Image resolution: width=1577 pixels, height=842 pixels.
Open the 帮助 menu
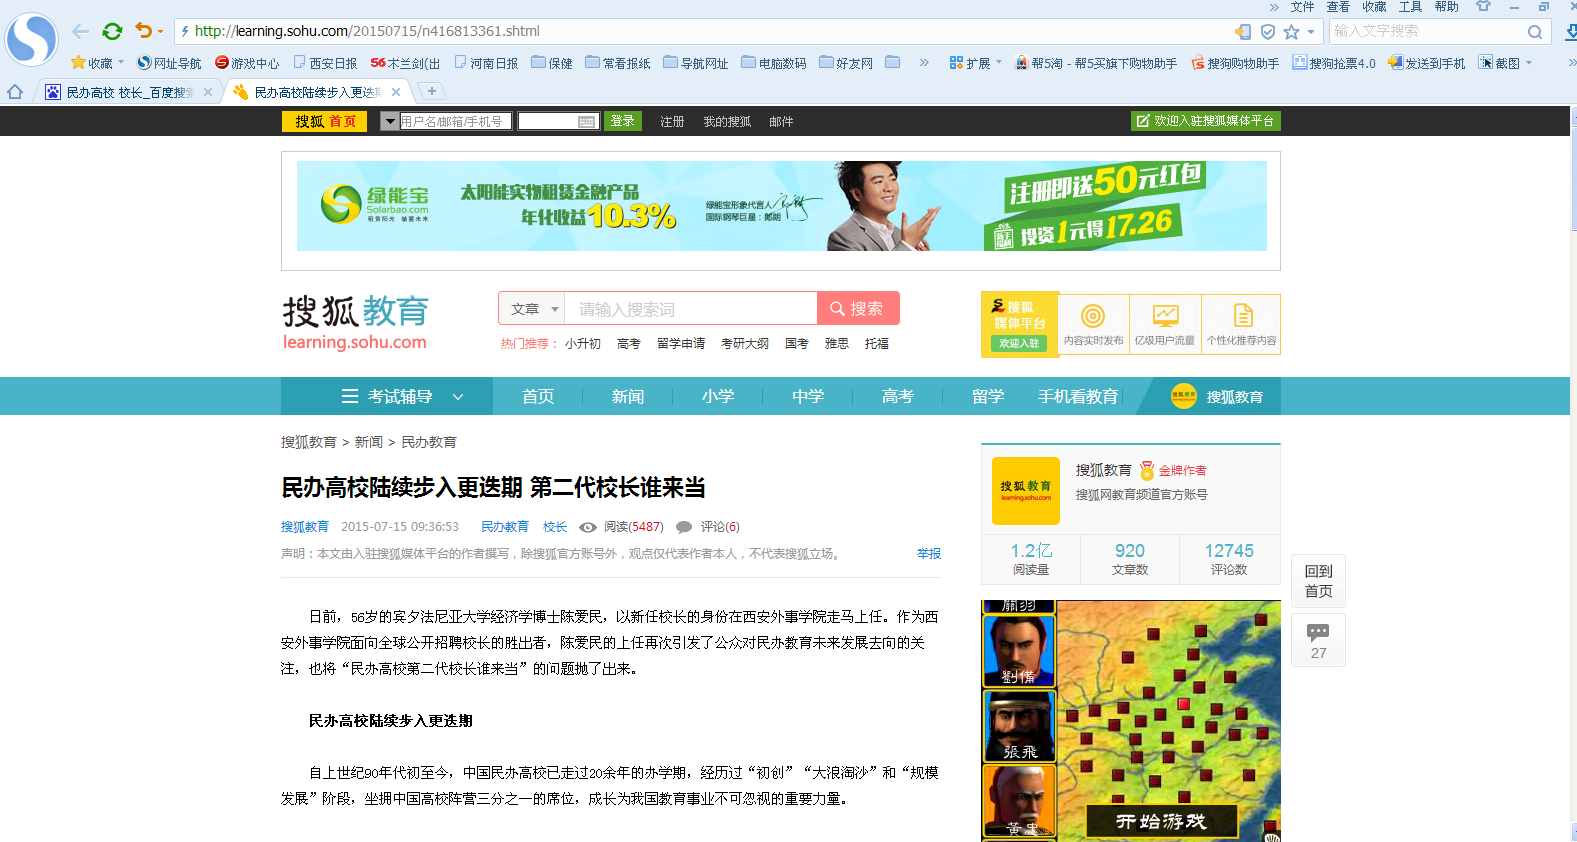[1446, 7]
